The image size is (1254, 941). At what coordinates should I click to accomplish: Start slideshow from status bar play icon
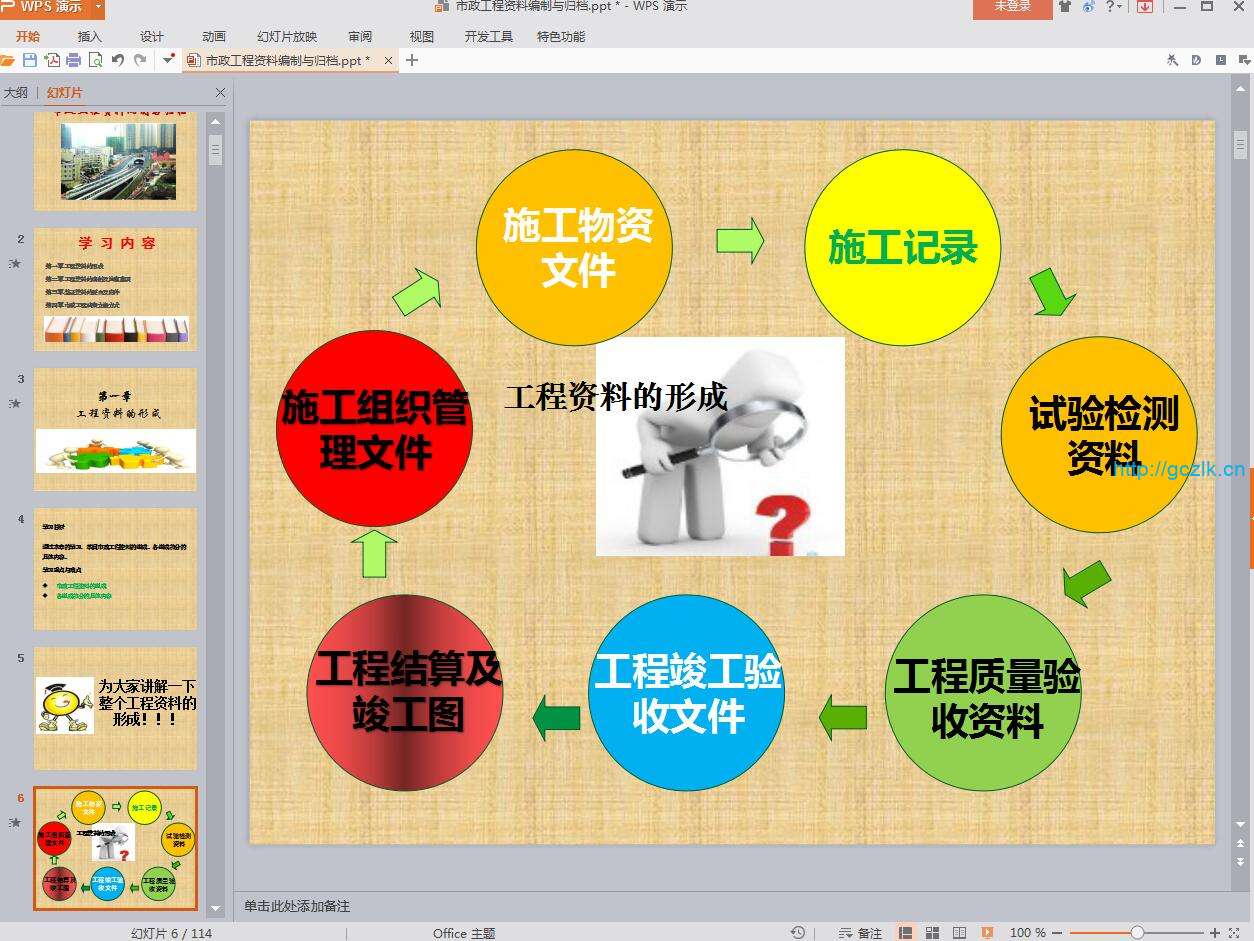click(987, 933)
